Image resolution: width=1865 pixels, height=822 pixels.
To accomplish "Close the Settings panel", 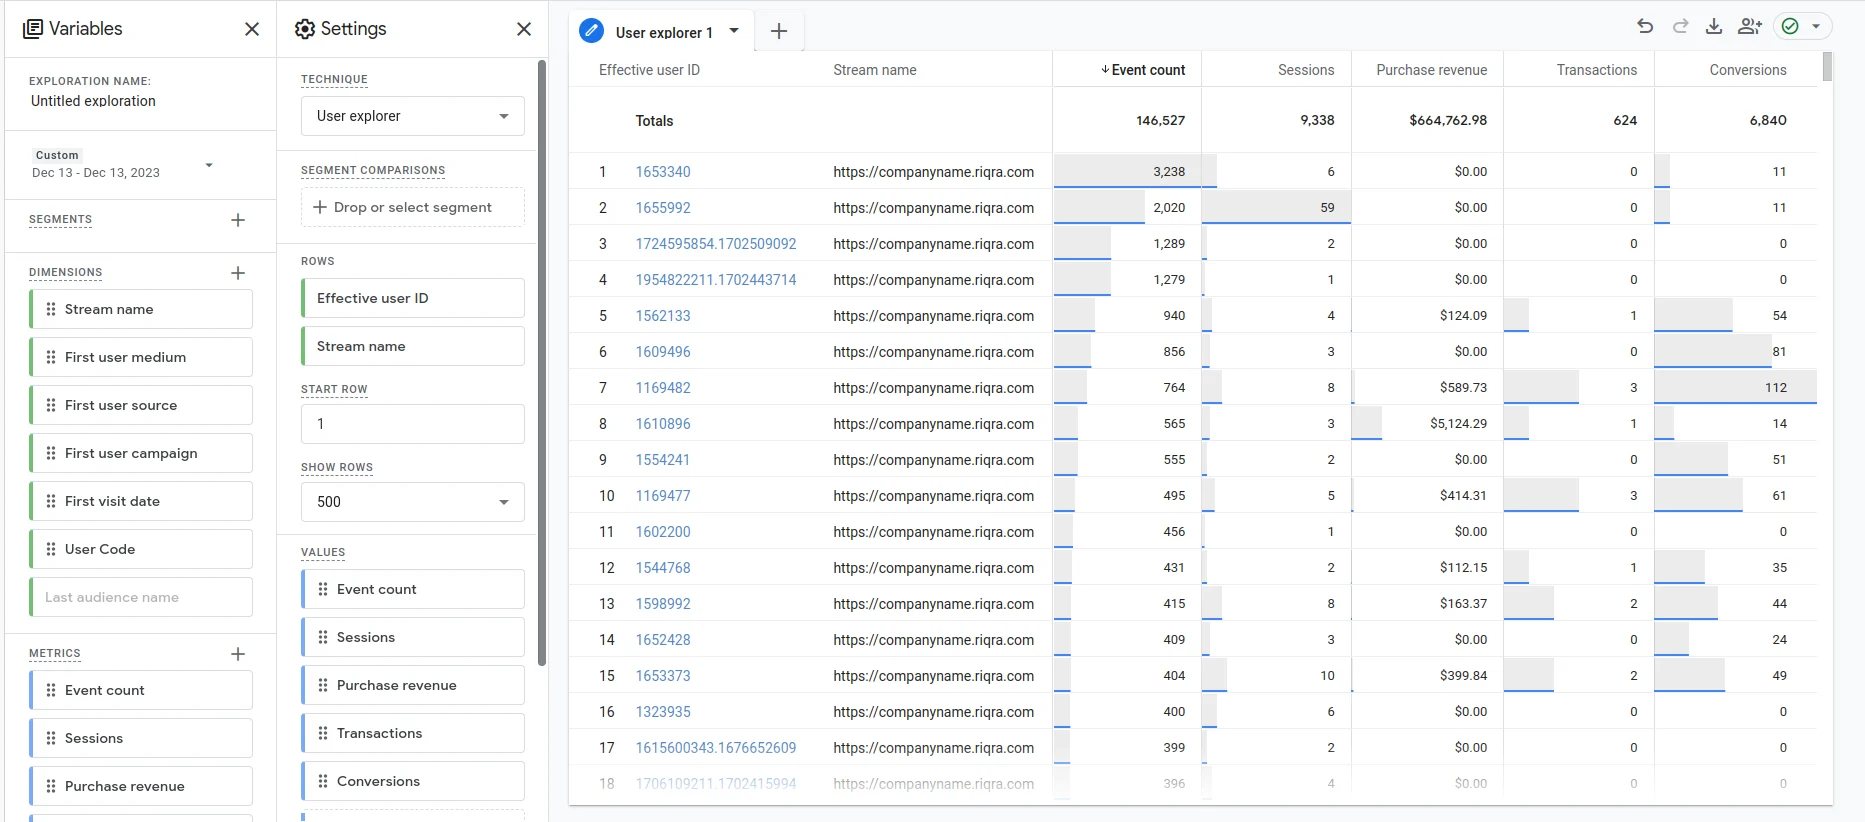I will (x=524, y=29).
